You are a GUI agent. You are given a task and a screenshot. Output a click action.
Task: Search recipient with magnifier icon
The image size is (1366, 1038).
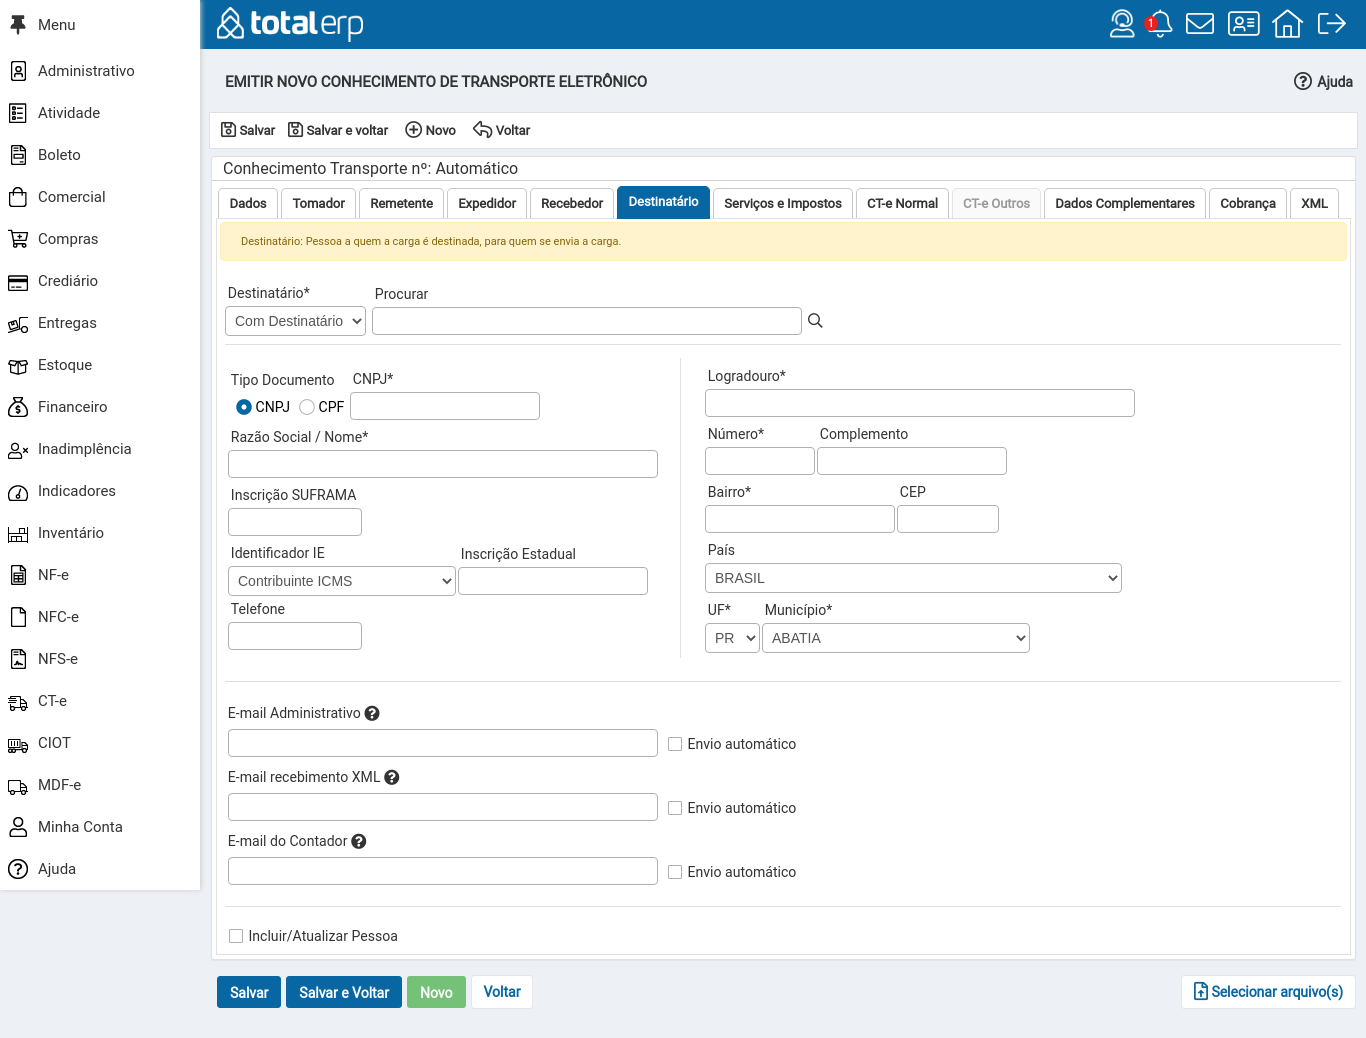[x=815, y=321]
